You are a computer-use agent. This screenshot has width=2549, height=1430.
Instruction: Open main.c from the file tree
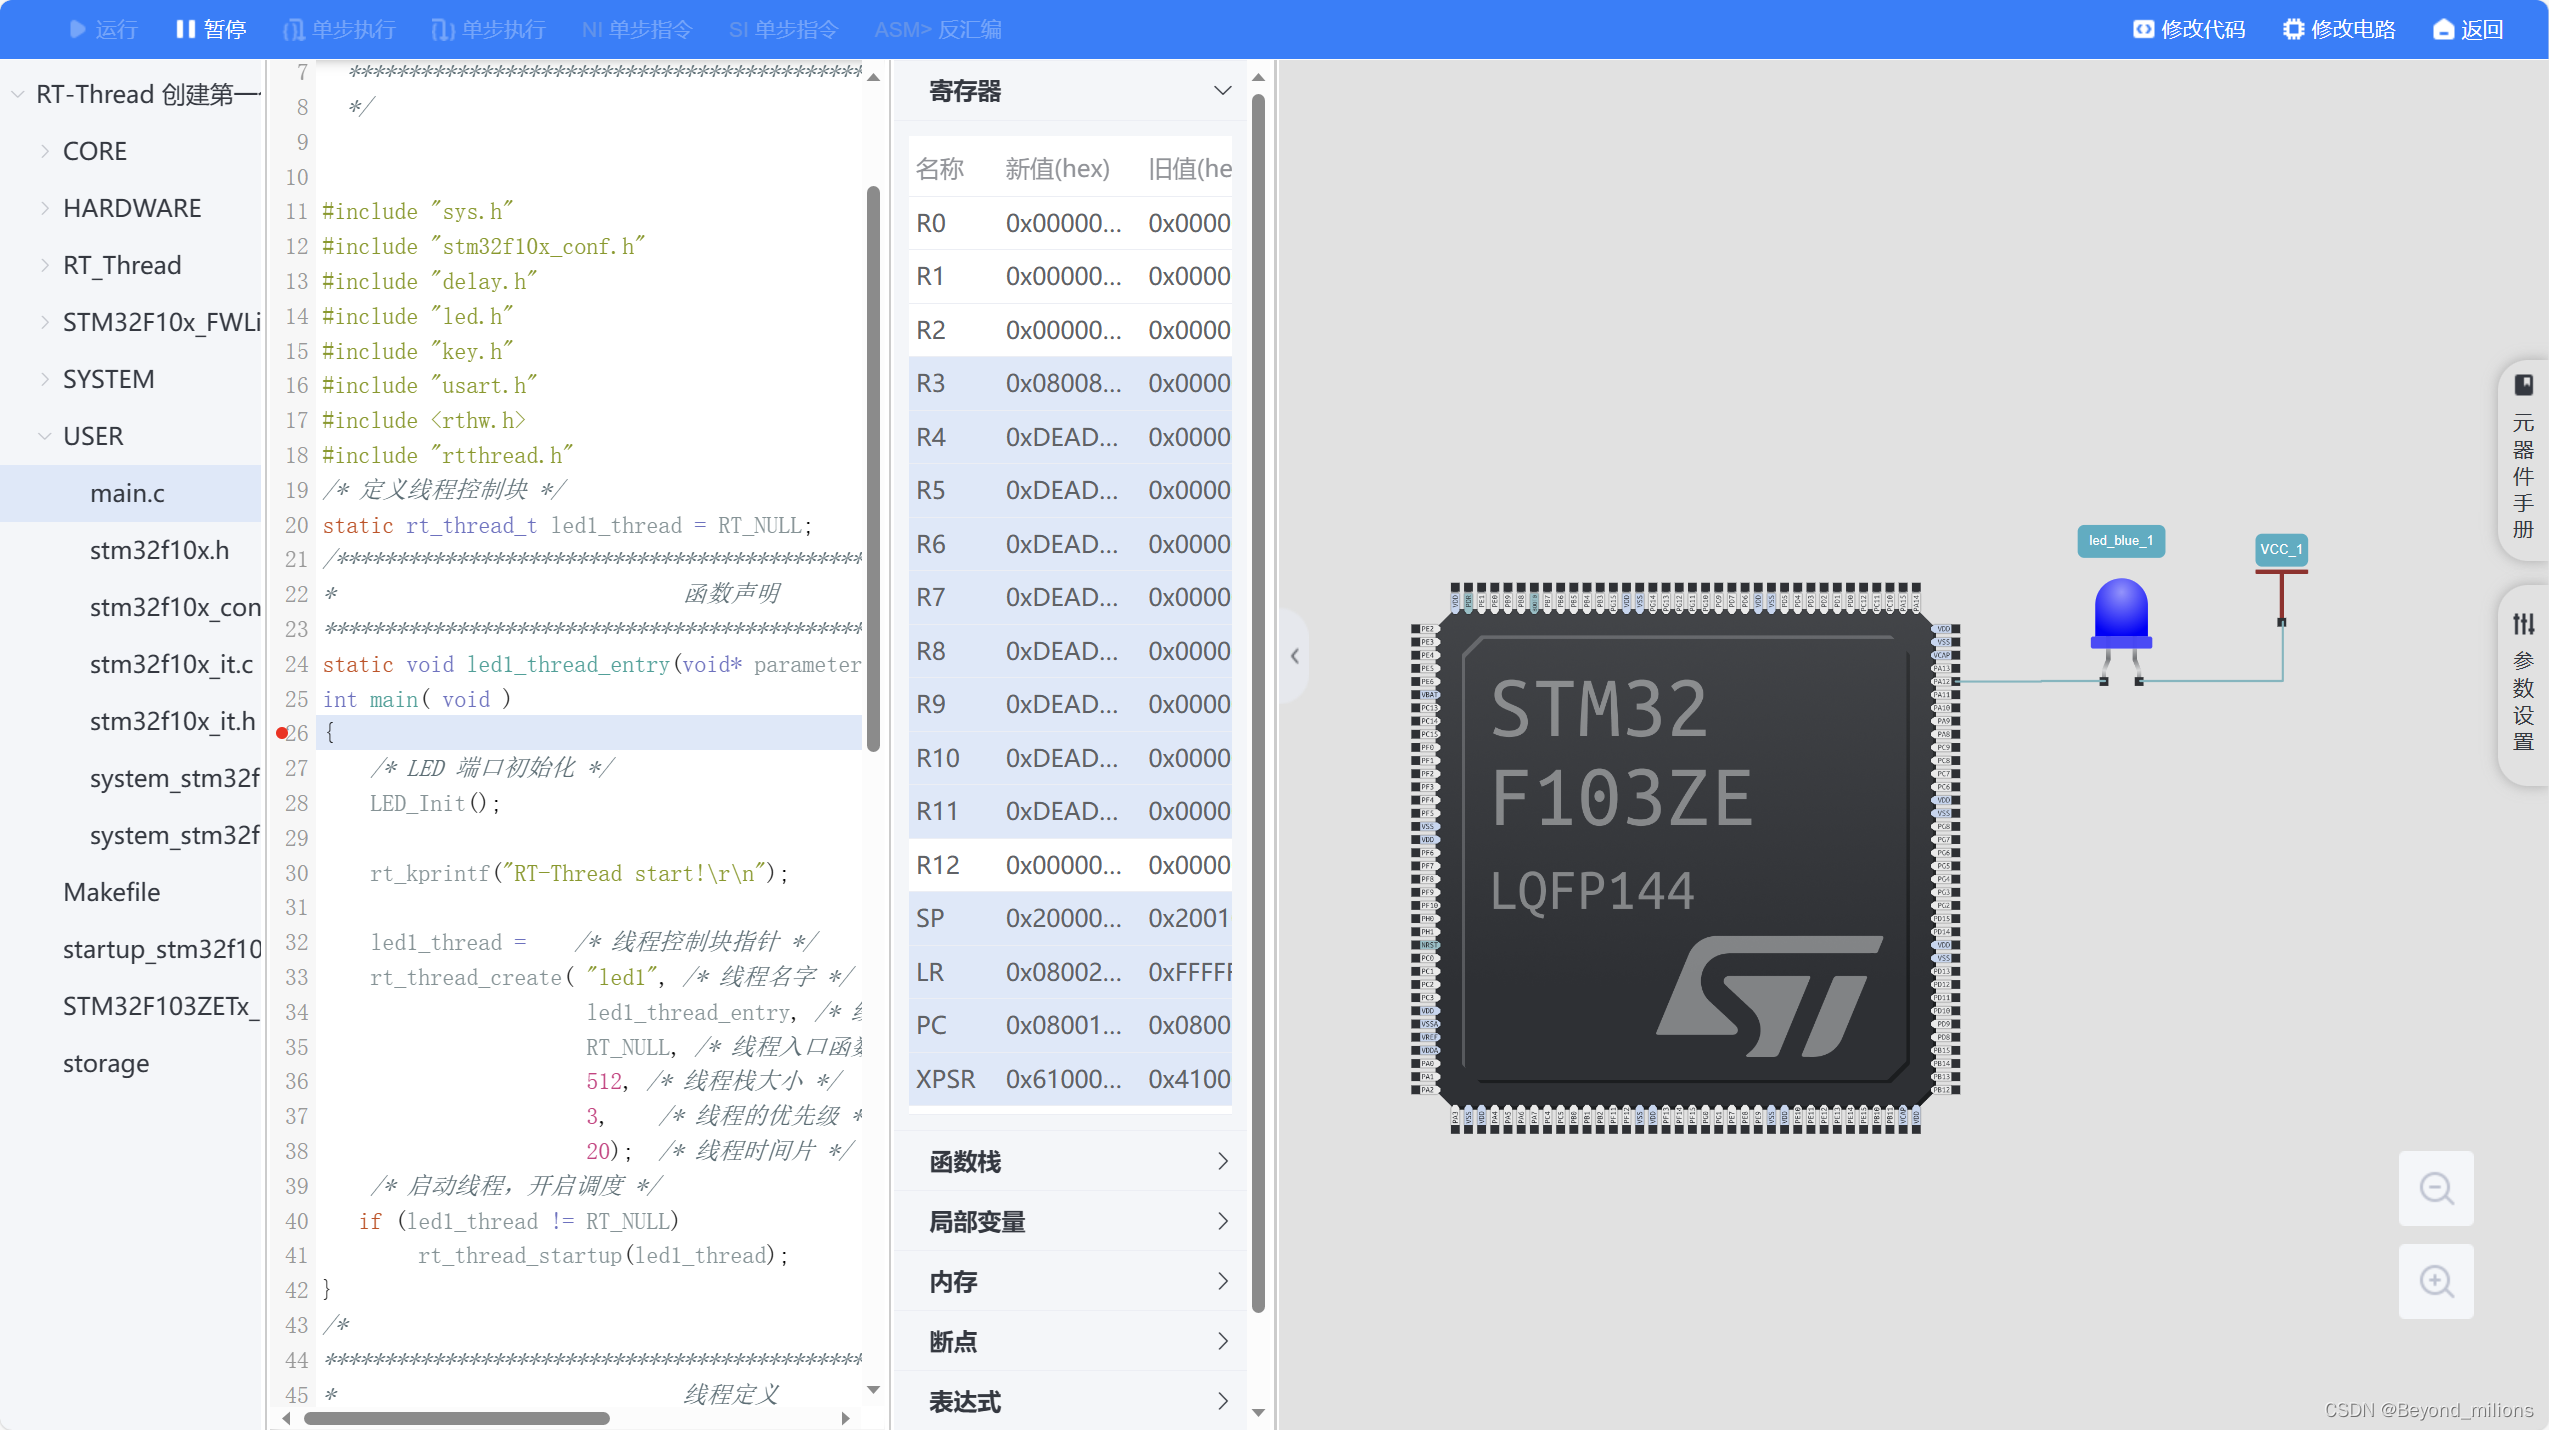[127, 493]
